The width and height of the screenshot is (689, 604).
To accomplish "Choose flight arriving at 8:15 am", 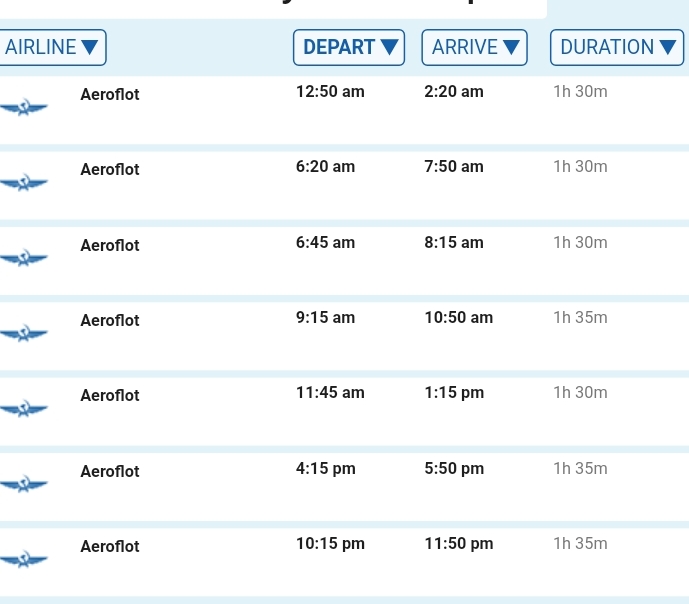I will pyautogui.click(x=454, y=243).
